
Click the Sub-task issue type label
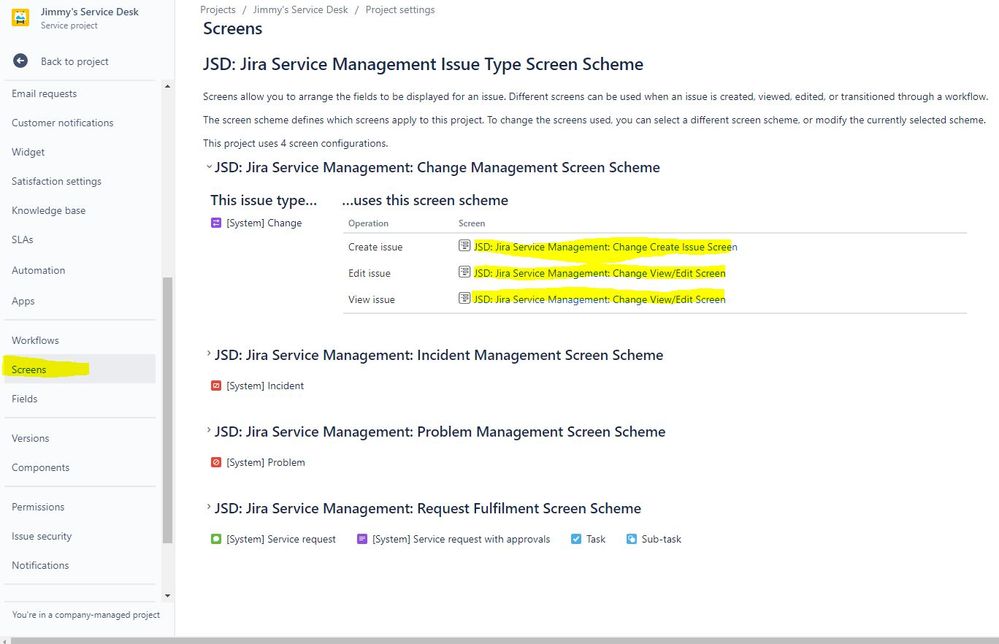click(x=661, y=539)
